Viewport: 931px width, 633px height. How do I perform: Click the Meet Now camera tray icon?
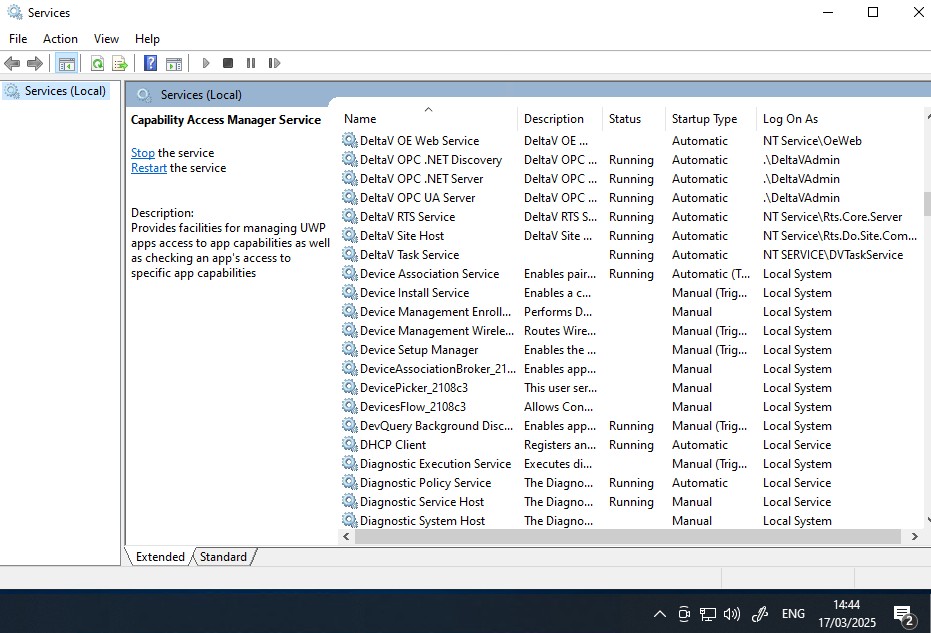(x=684, y=613)
